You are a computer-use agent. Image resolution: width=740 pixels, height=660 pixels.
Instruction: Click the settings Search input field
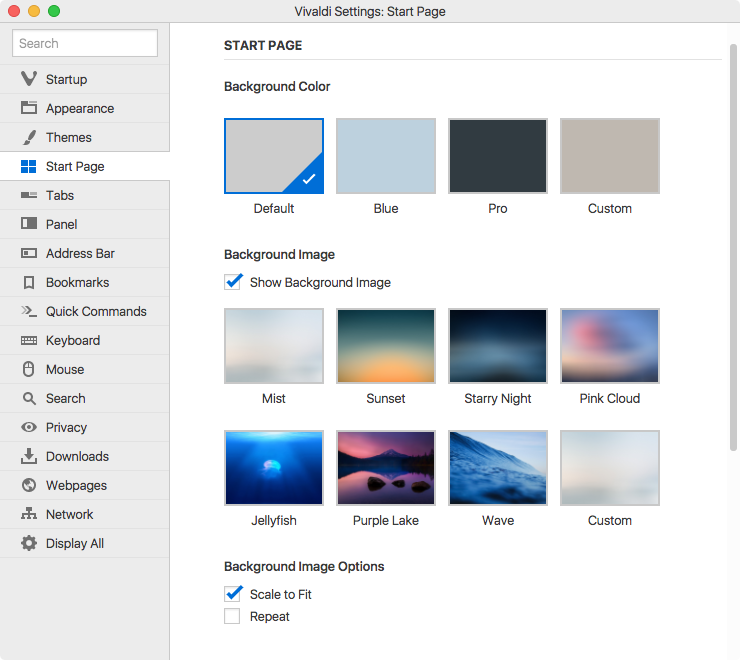[85, 43]
